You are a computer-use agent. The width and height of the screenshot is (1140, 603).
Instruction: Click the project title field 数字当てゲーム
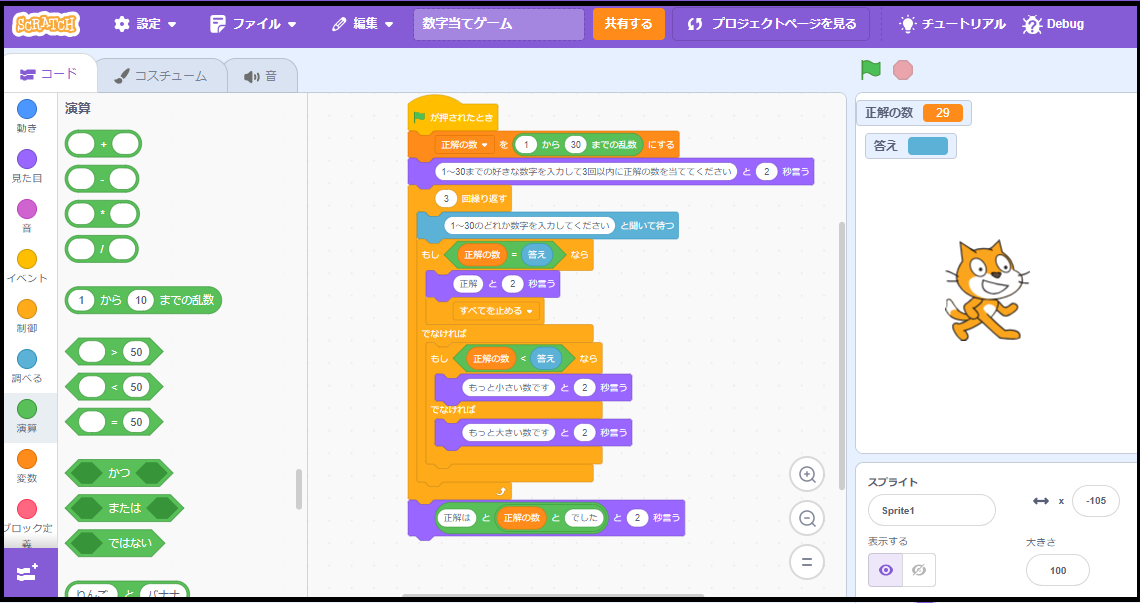[499, 24]
